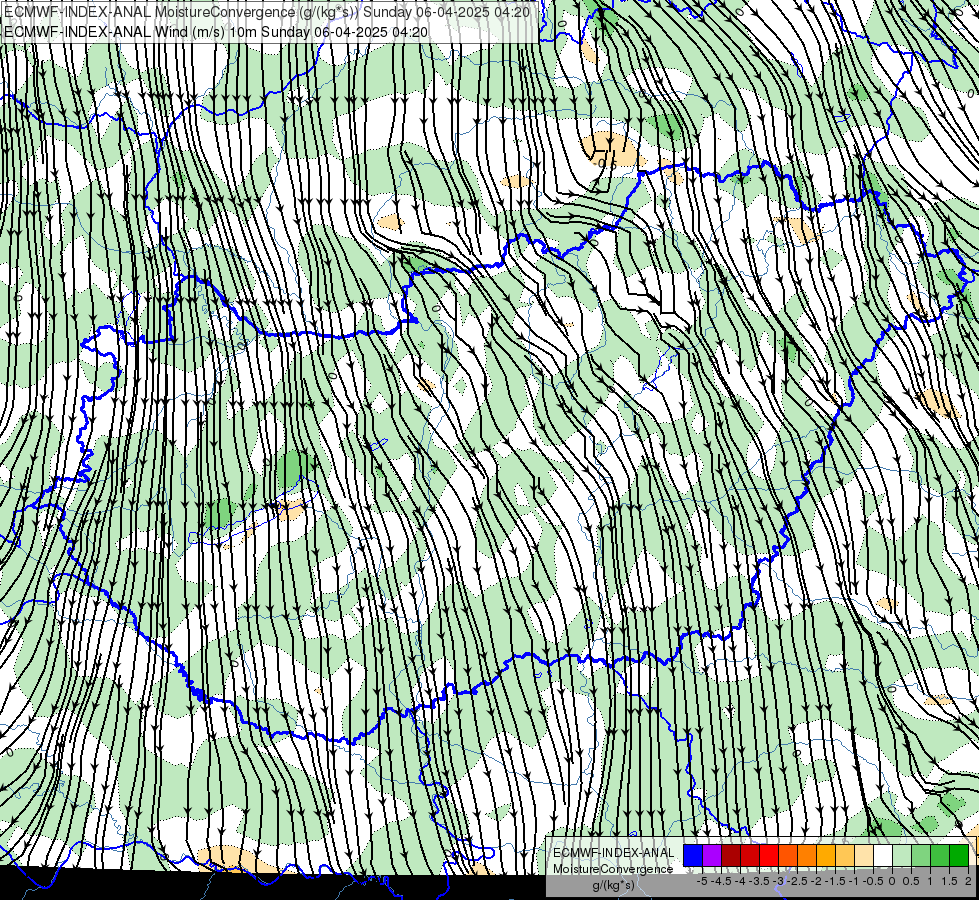Click the legend tick value 1.5
Image resolution: width=979 pixels, height=900 pixels.
[949, 881]
